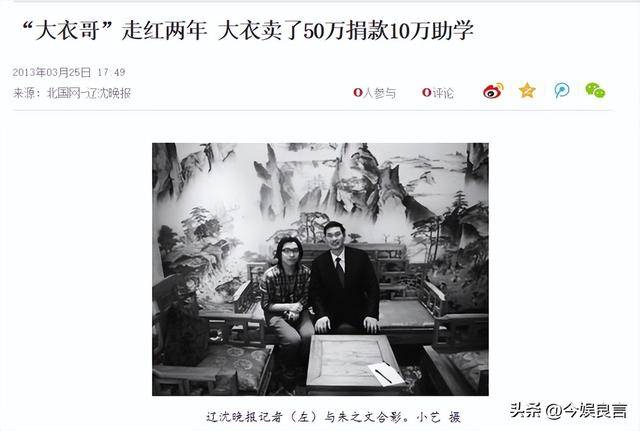Open the black-and-white article photo
Image resolution: width=640 pixels, height=431 pixels.
point(320,269)
